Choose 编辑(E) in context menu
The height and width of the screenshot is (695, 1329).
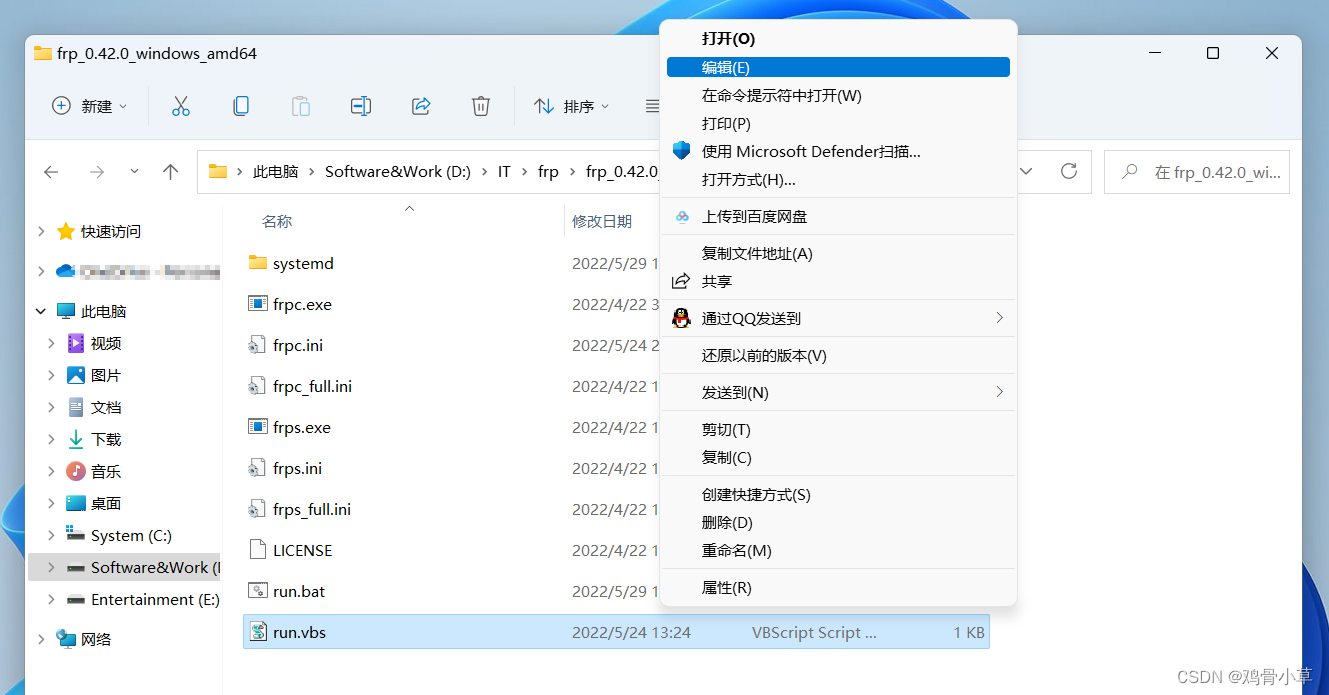(838, 67)
